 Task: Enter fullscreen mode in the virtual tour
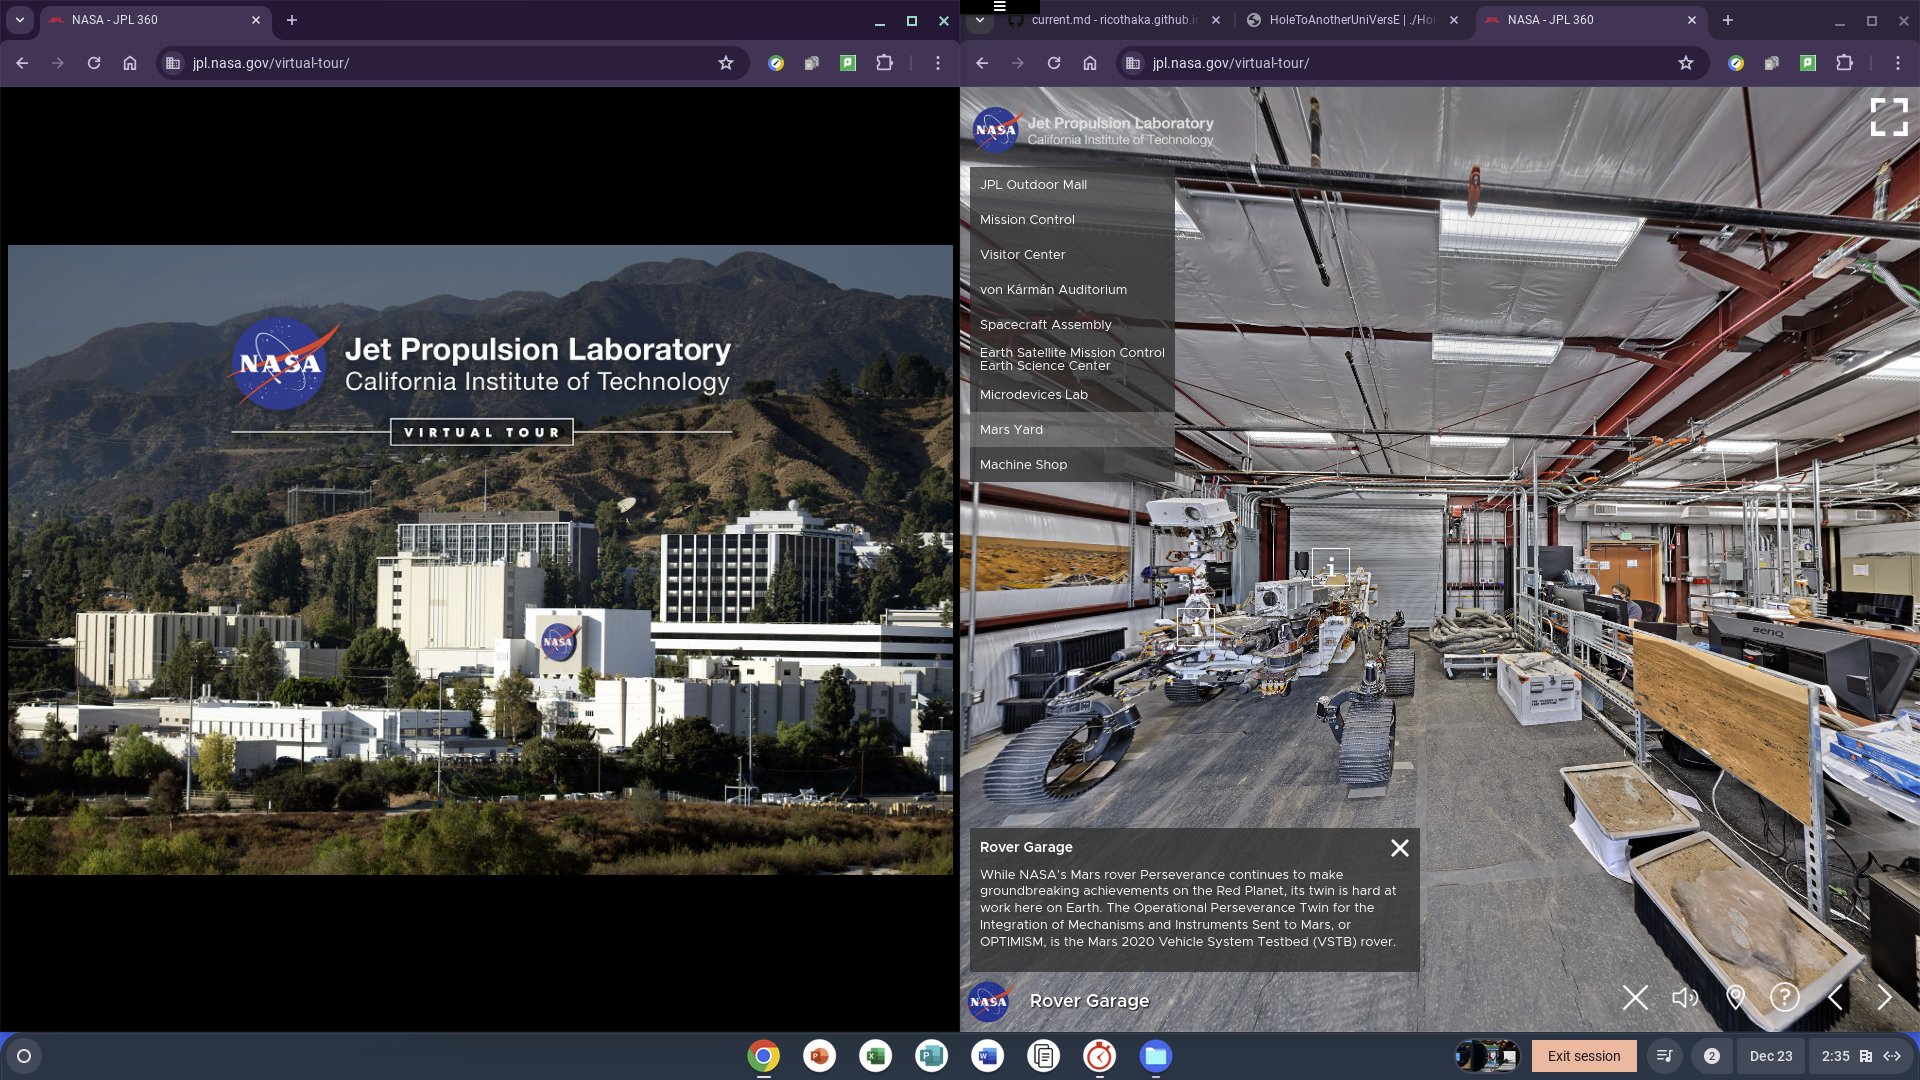[1889, 117]
